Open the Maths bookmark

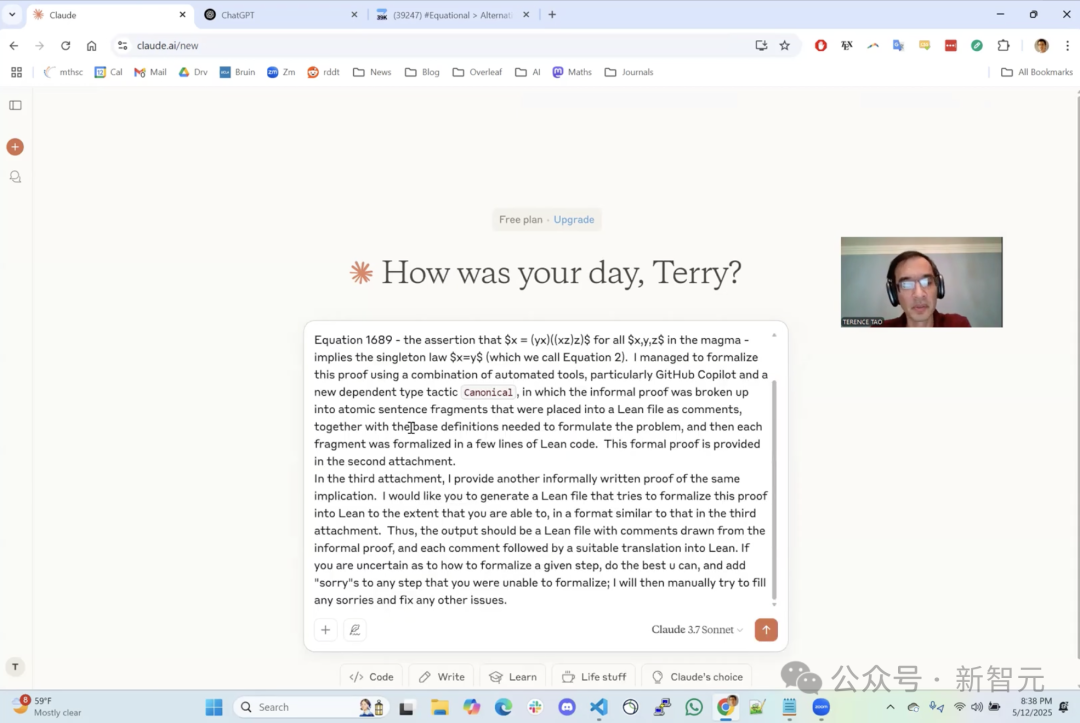(572, 72)
